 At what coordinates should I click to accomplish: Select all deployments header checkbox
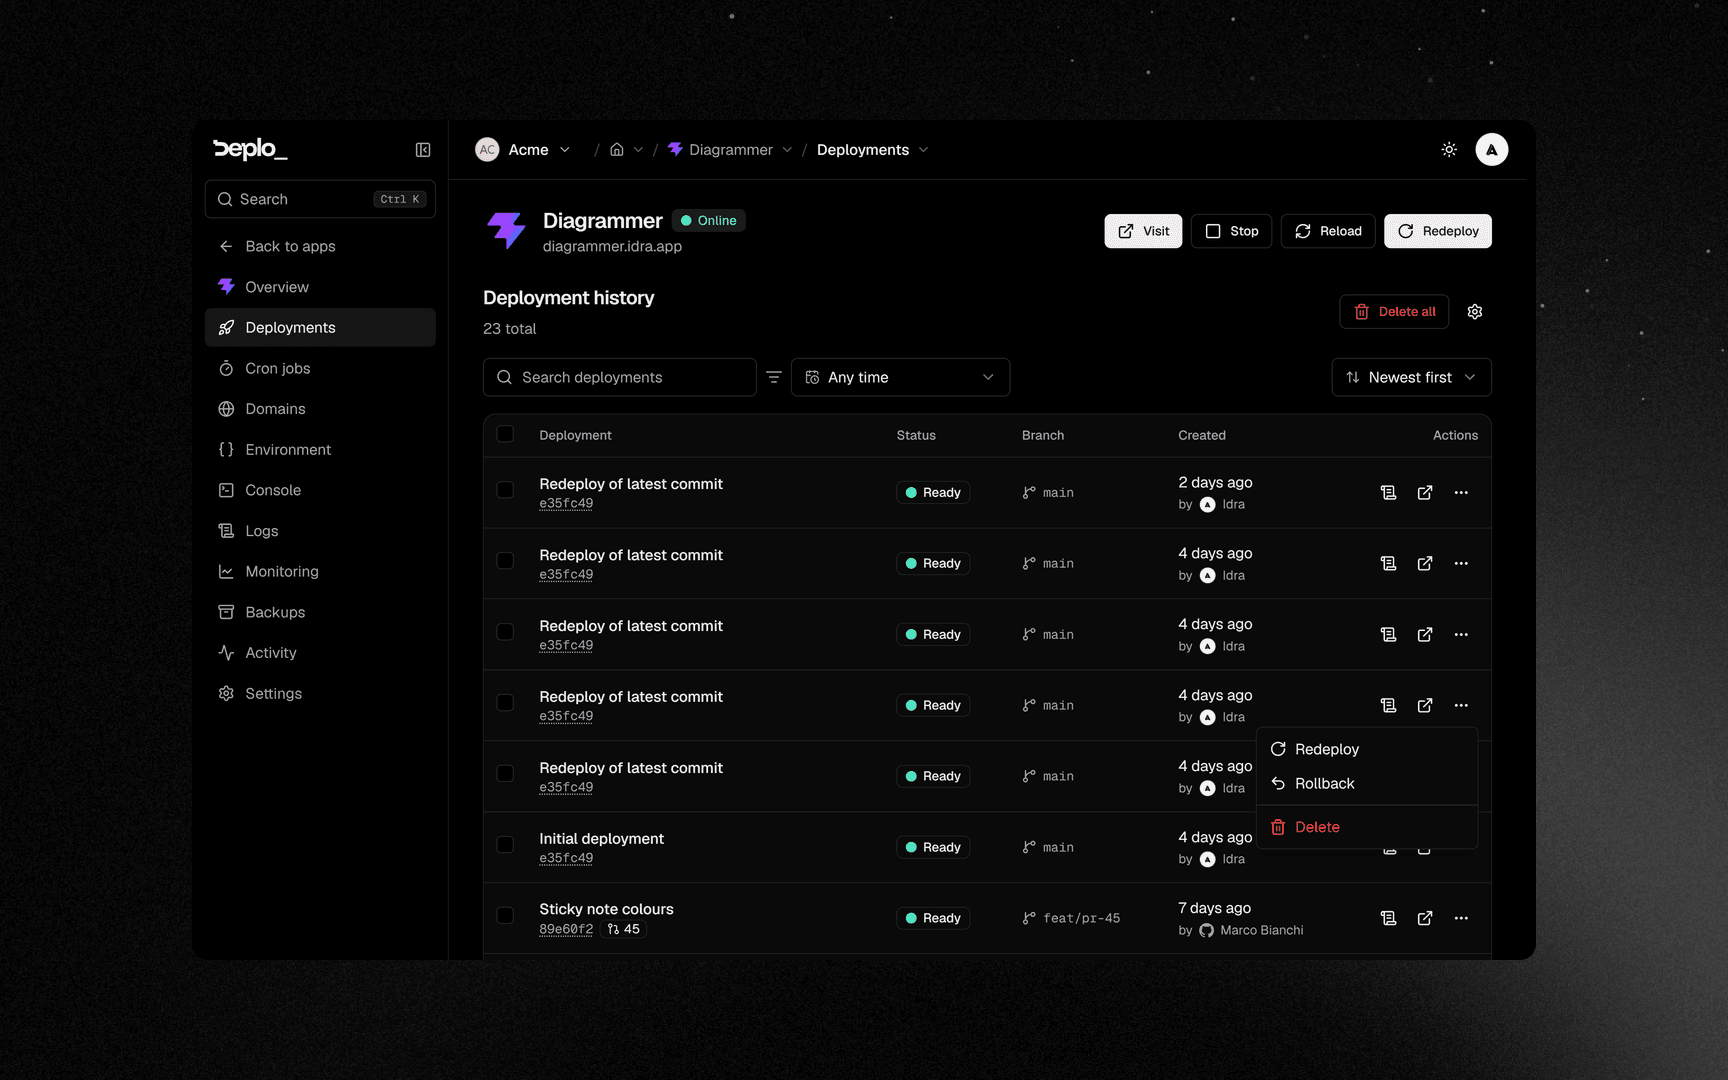[x=505, y=434]
